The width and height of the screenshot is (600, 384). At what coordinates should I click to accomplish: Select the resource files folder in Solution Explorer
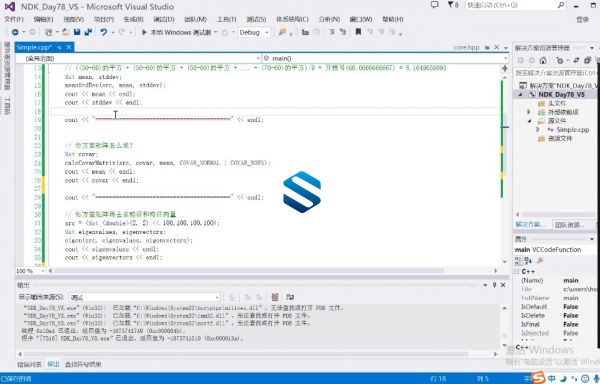coord(560,138)
